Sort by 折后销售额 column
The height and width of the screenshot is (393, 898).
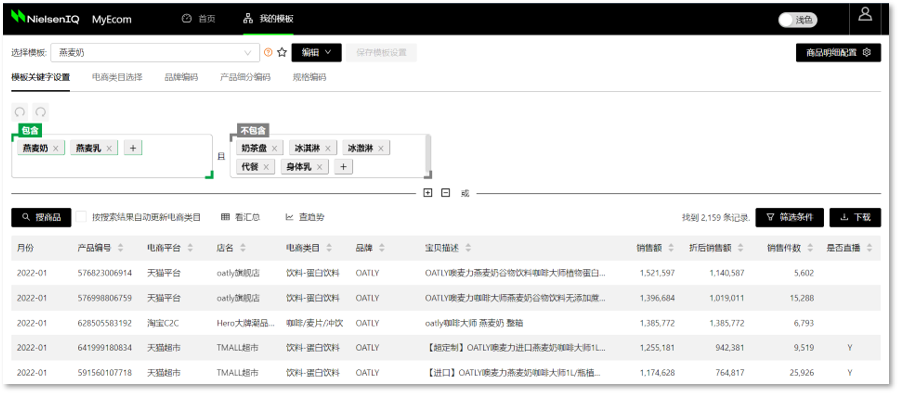point(741,248)
